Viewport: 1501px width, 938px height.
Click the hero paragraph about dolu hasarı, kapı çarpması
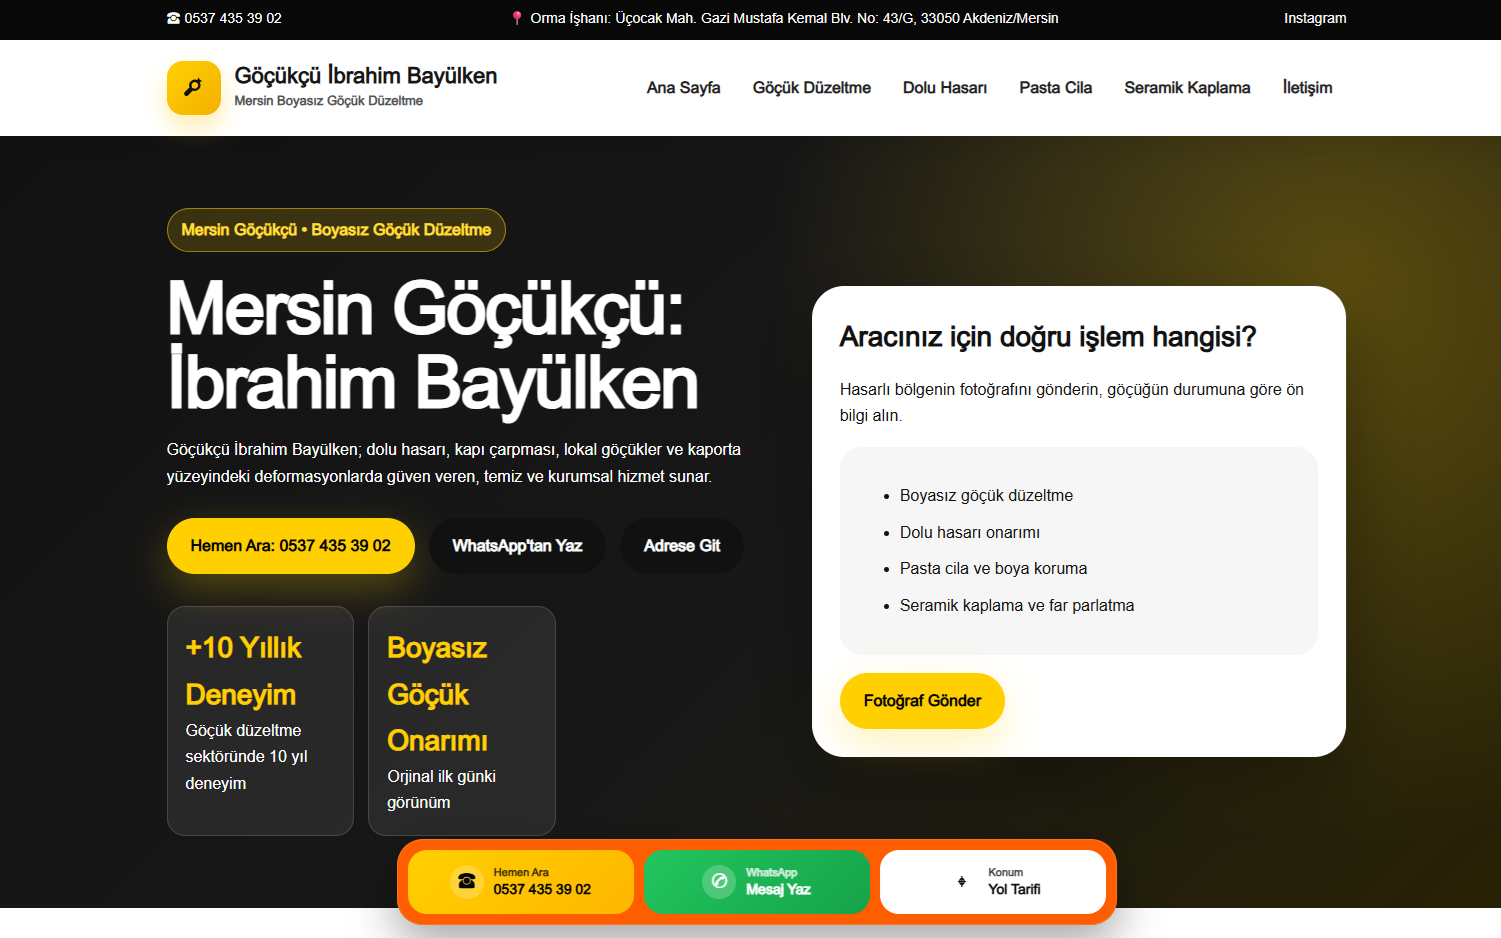point(454,463)
